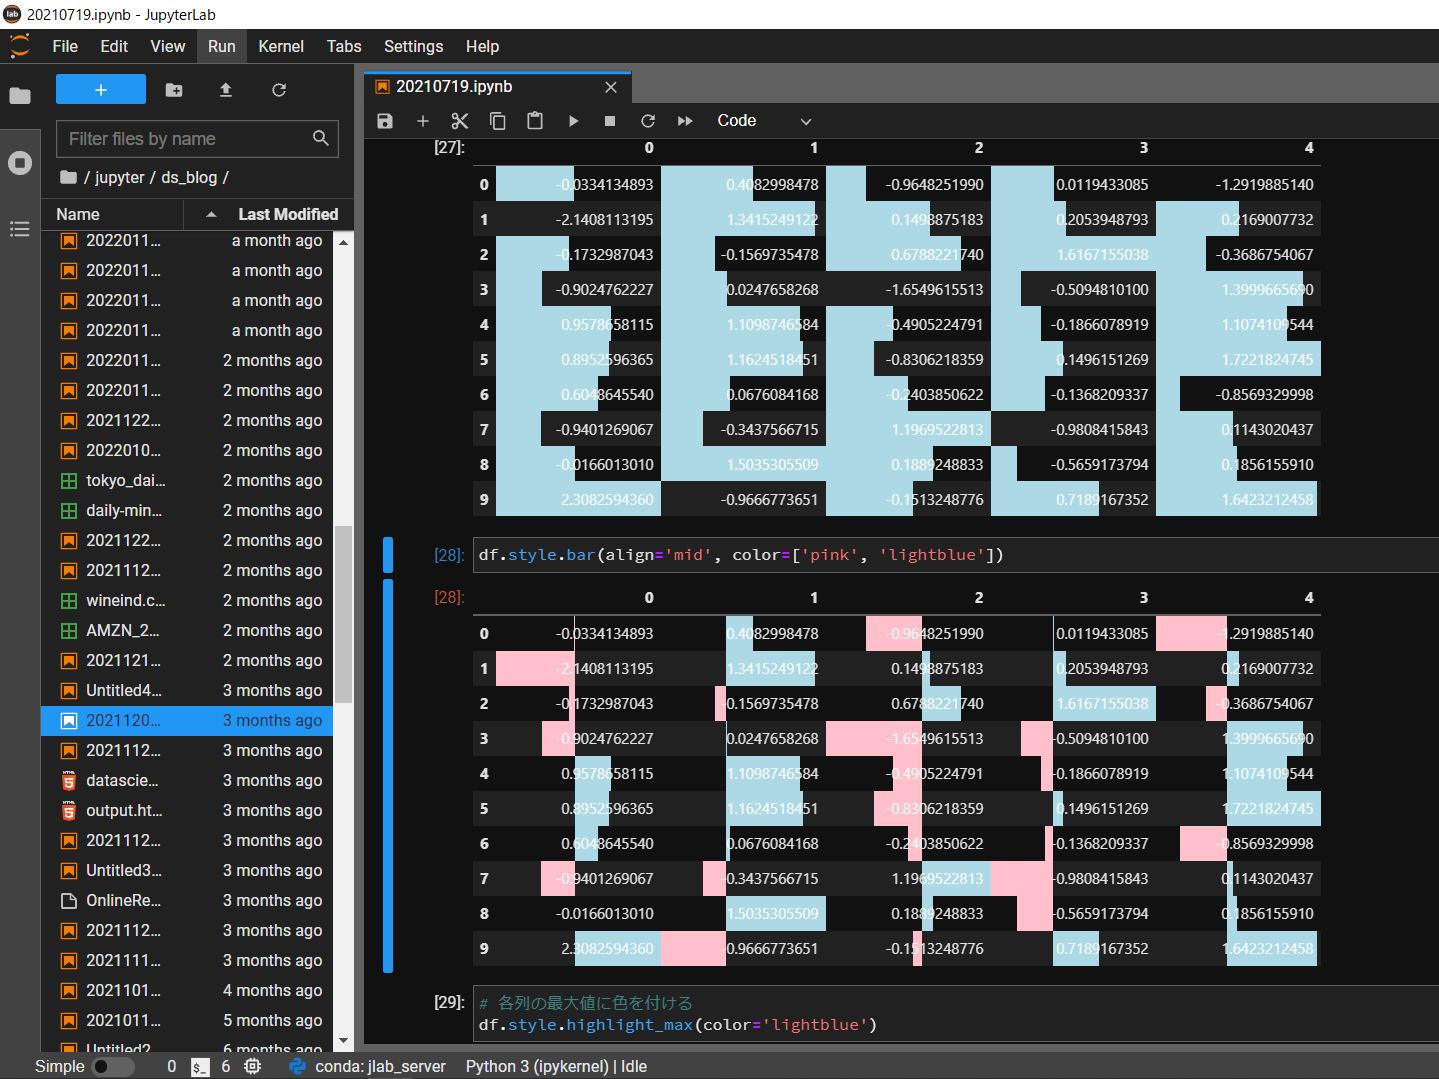Image resolution: width=1439 pixels, height=1079 pixels.
Task: Sort files by Last Modified column
Action: pos(287,214)
